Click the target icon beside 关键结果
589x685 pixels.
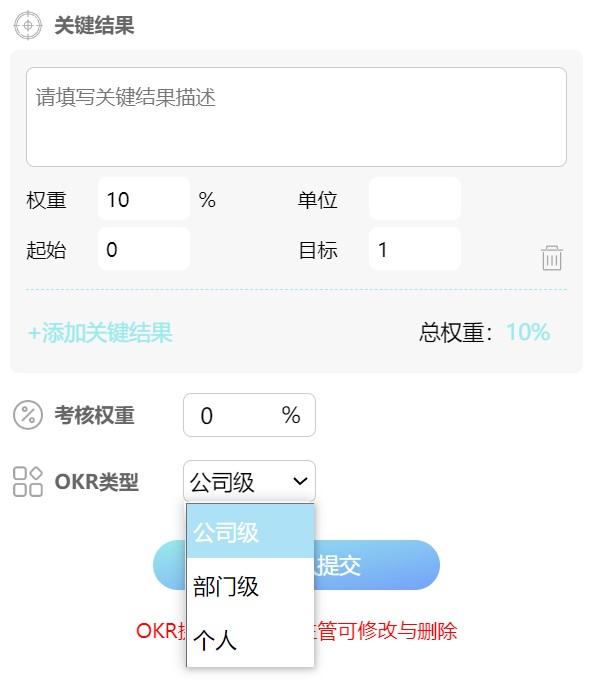click(x=28, y=25)
